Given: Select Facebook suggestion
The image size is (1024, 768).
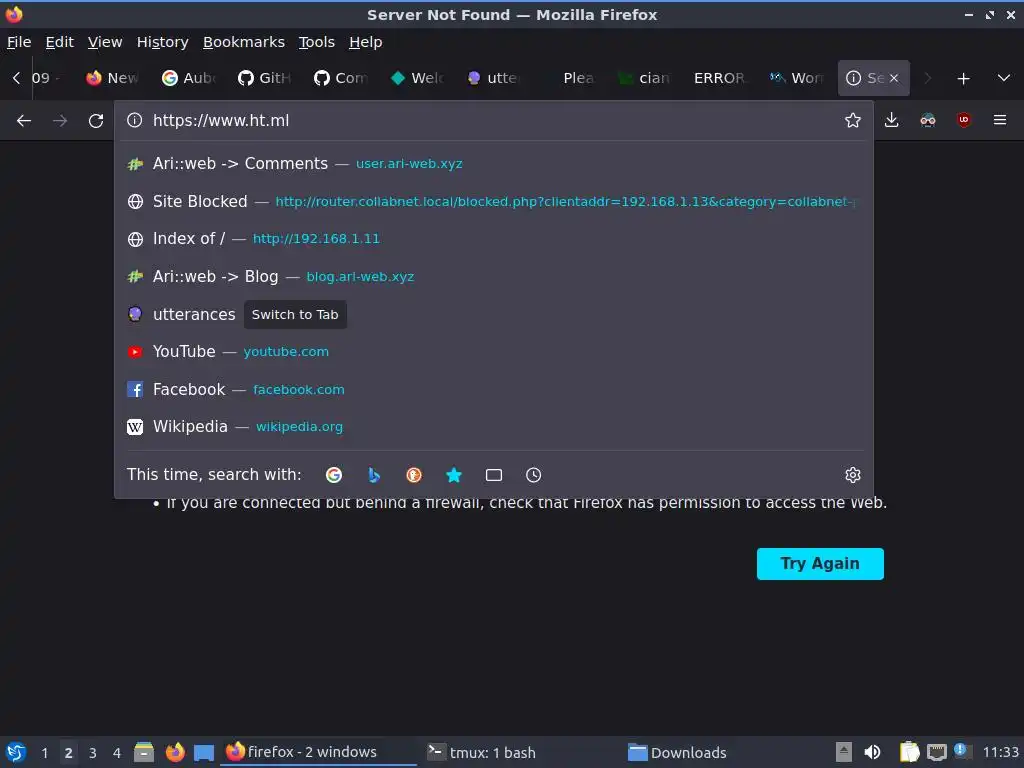Looking at the screenshot, I should (x=494, y=390).
